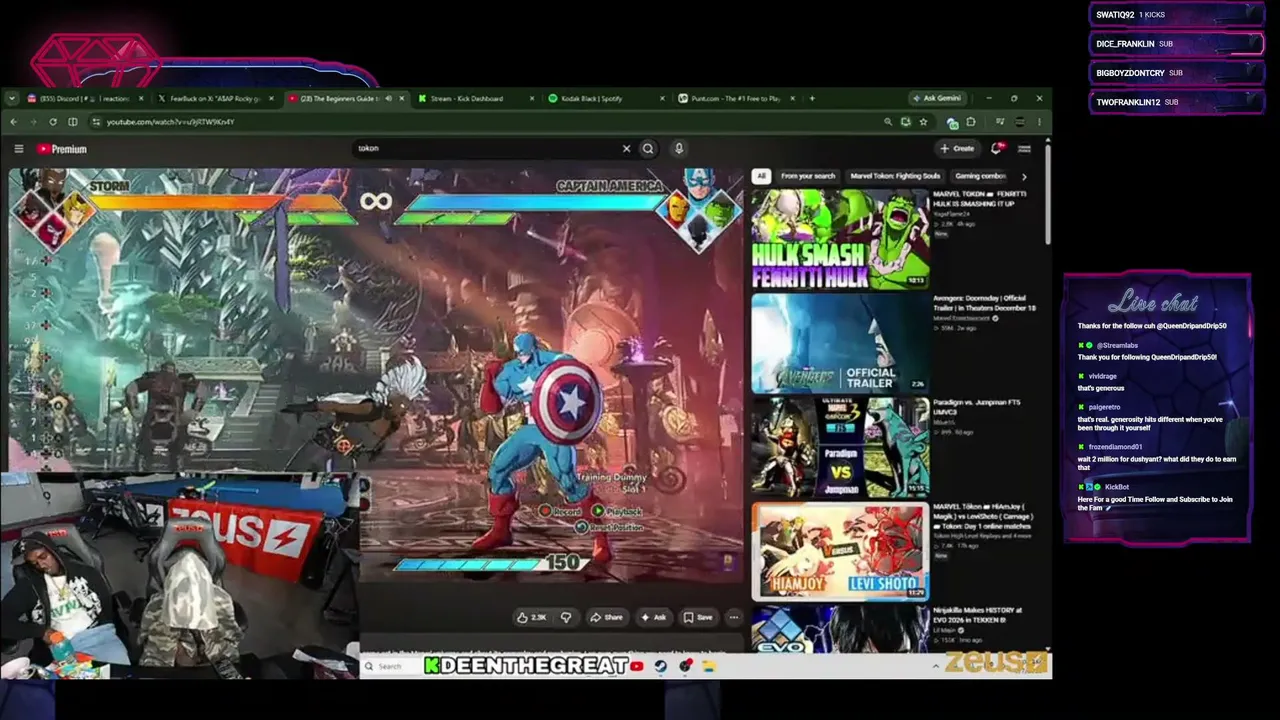
Task: Open the YouTube account menu icon
Action: pyautogui.click(x=1024, y=148)
